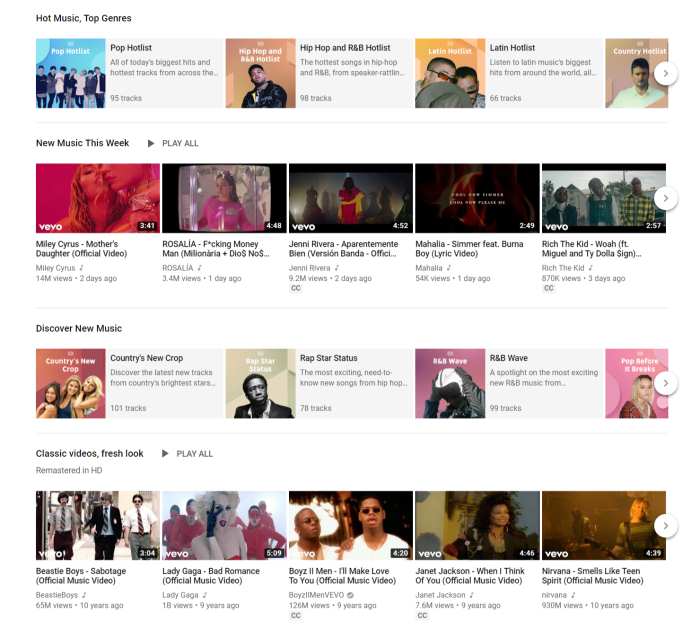Open the Rap Star Status playlist cover

tap(260, 383)
